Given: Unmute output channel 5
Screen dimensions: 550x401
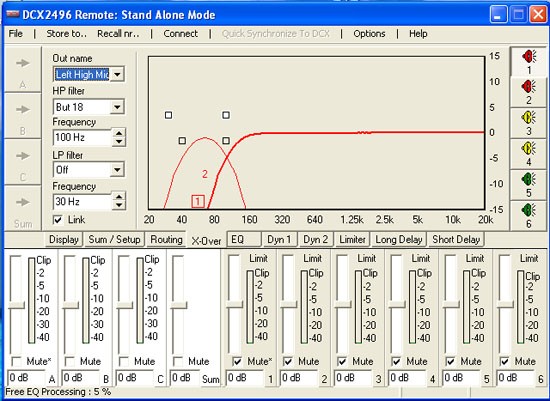Looking at the screenshot, I should (450, 361).
